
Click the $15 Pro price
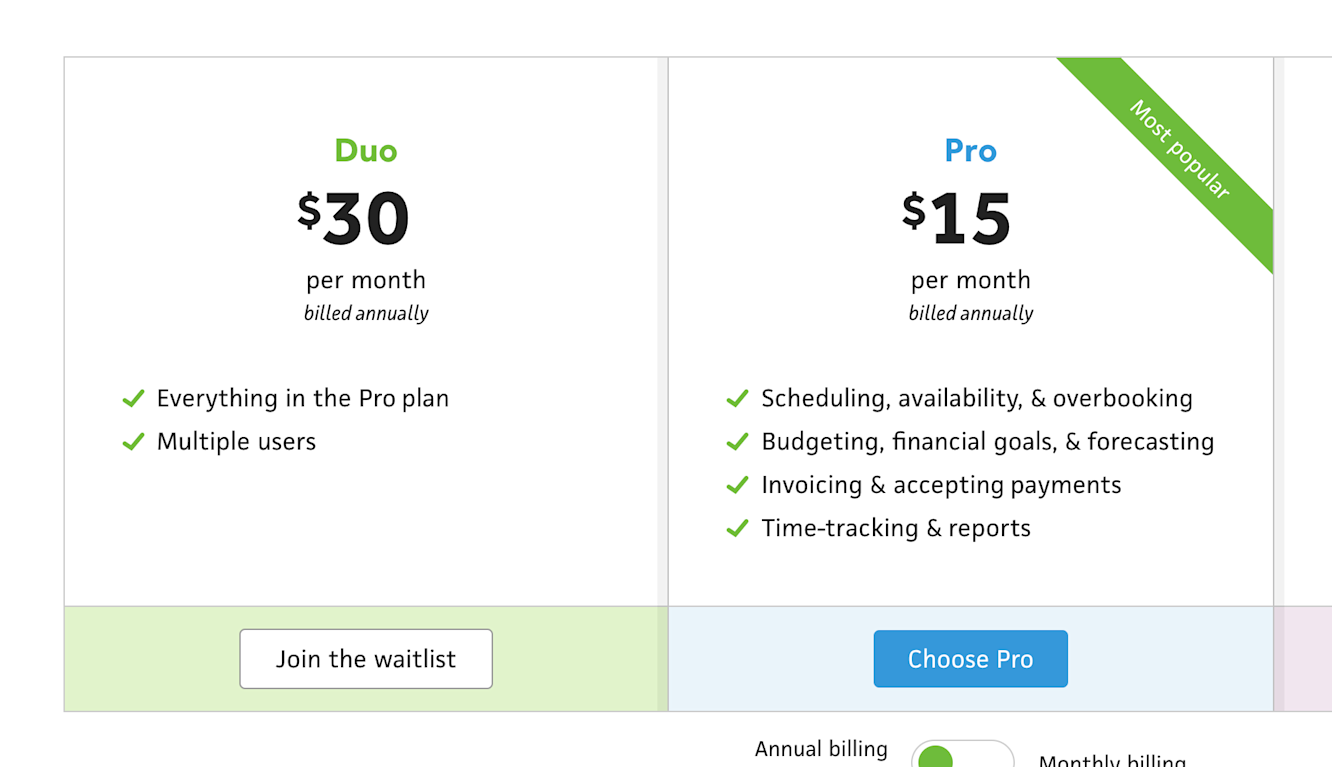click(957, 219)
